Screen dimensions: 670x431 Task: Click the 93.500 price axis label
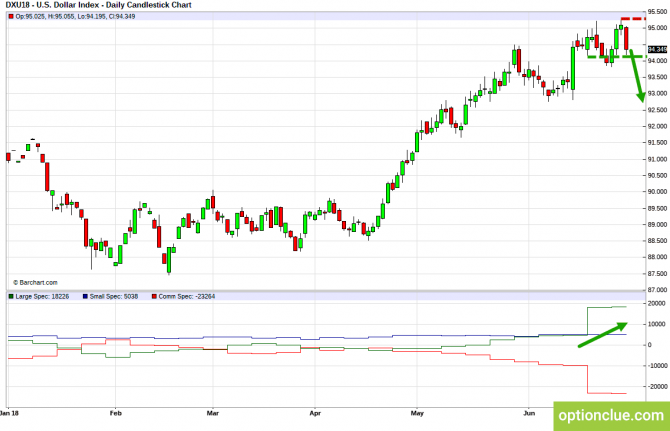click(657, 77)
